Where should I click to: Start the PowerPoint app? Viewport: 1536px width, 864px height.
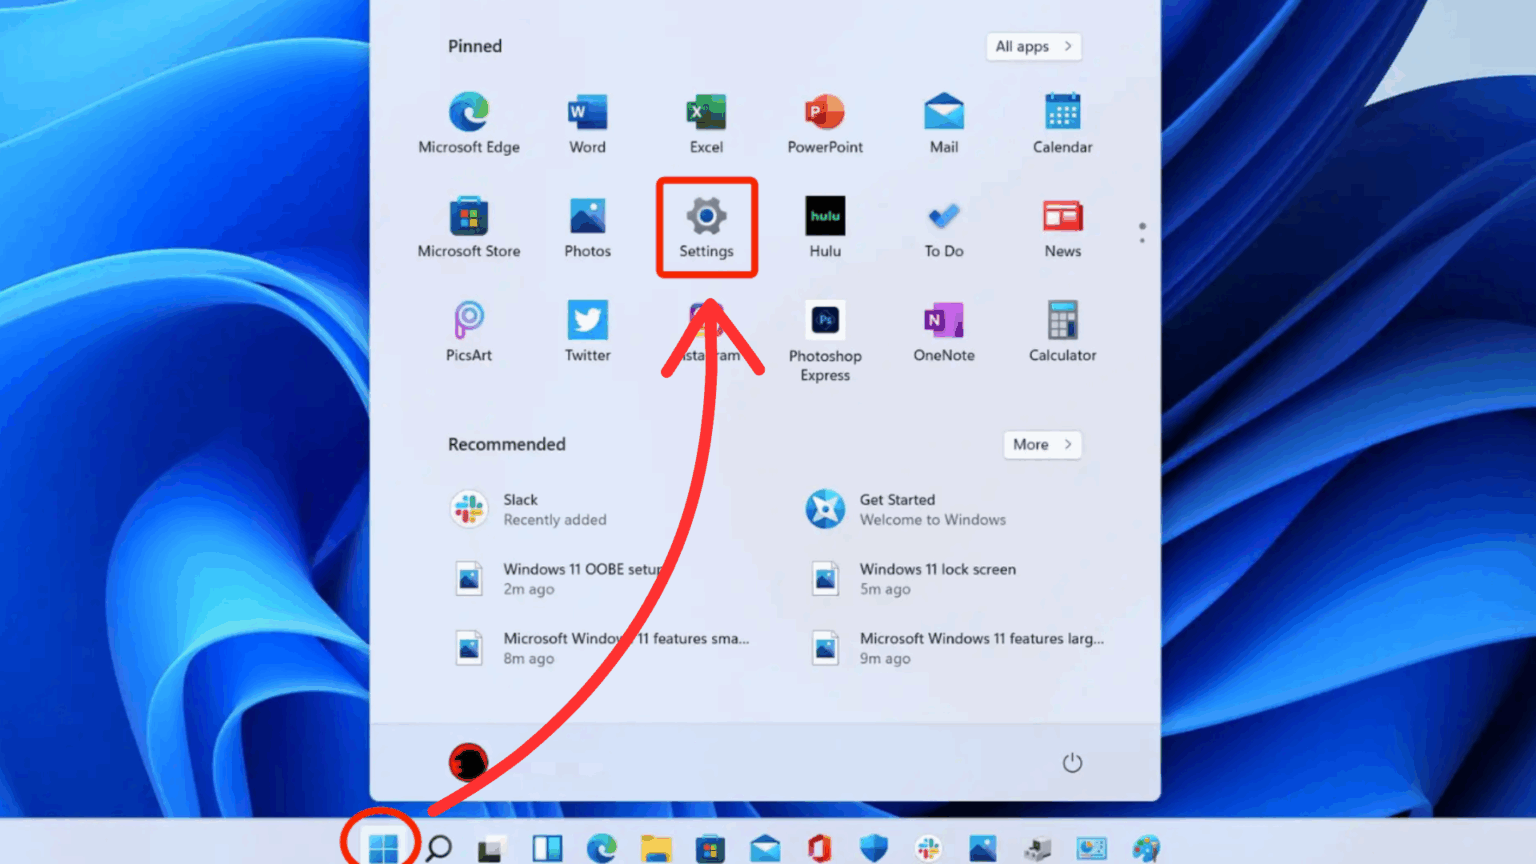pos(824,120)
